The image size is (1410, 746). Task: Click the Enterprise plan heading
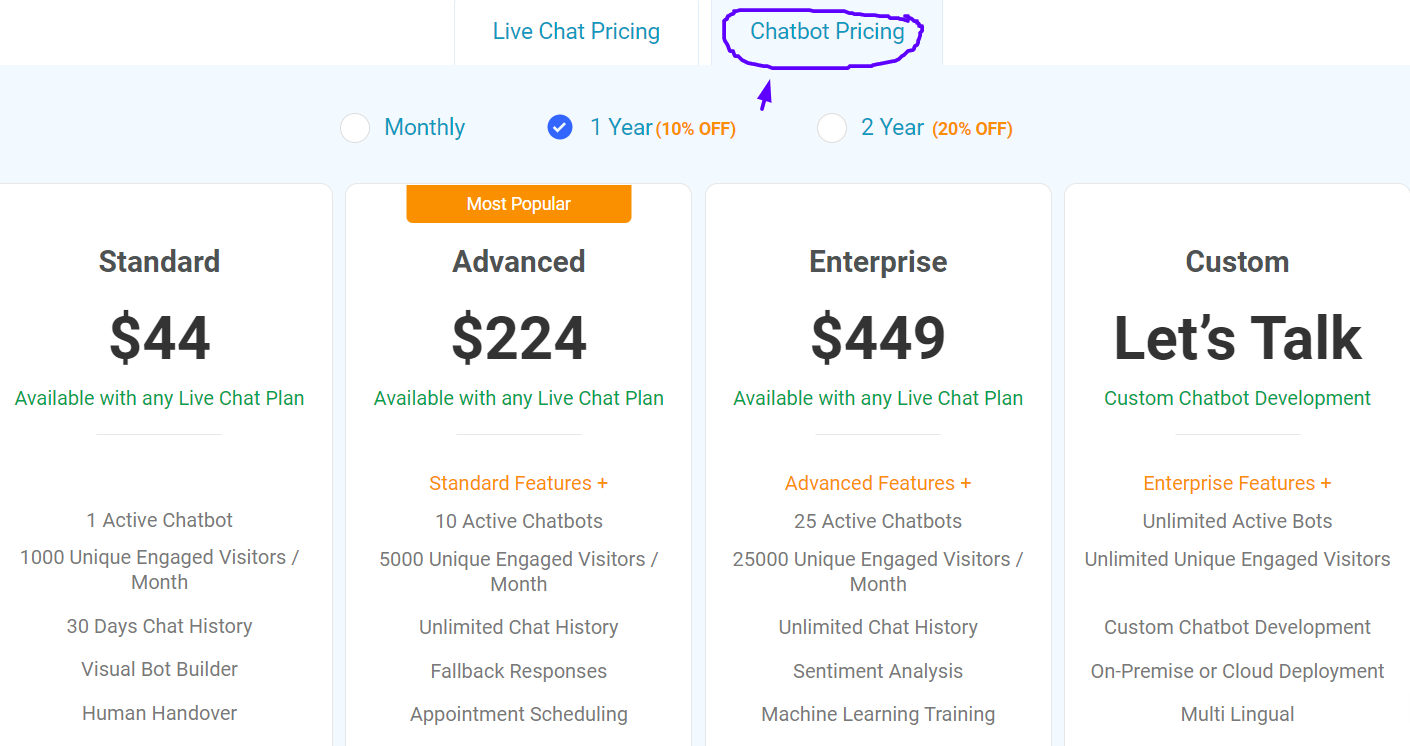[878, 262]
